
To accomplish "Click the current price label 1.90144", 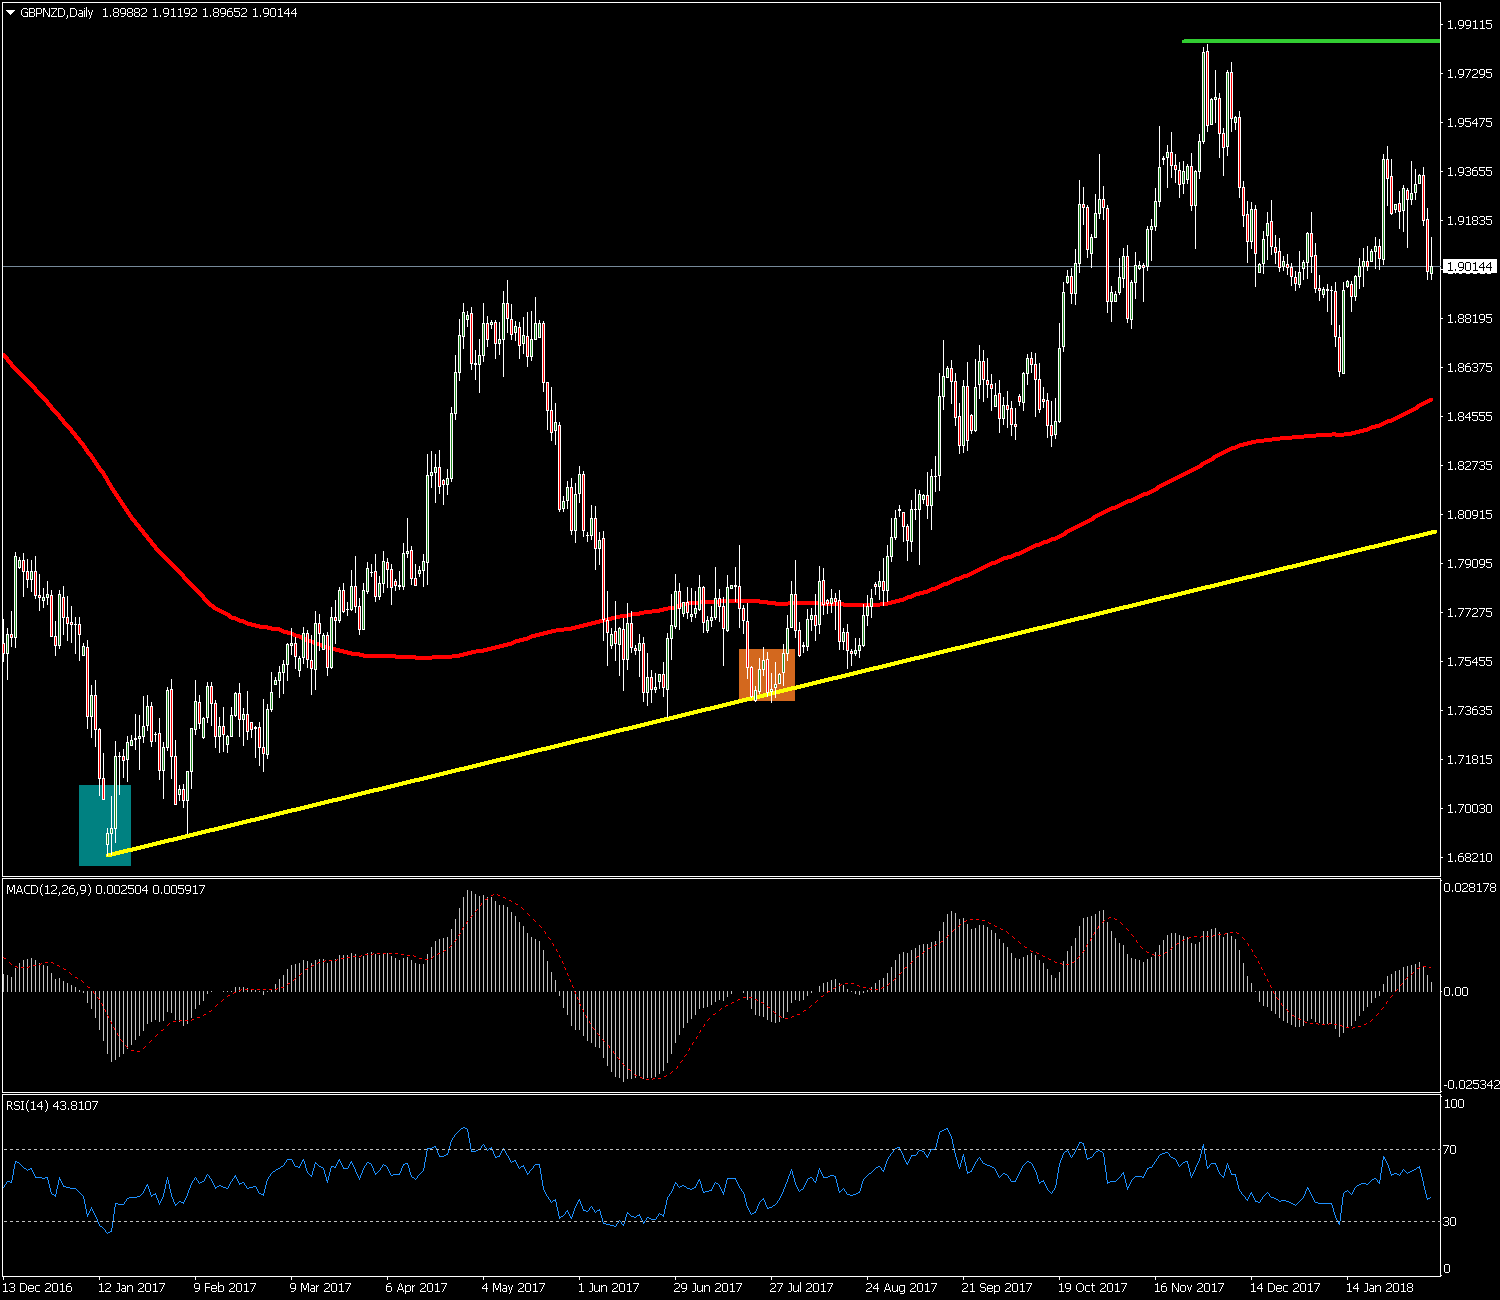I will click(x=1470, y=267).
